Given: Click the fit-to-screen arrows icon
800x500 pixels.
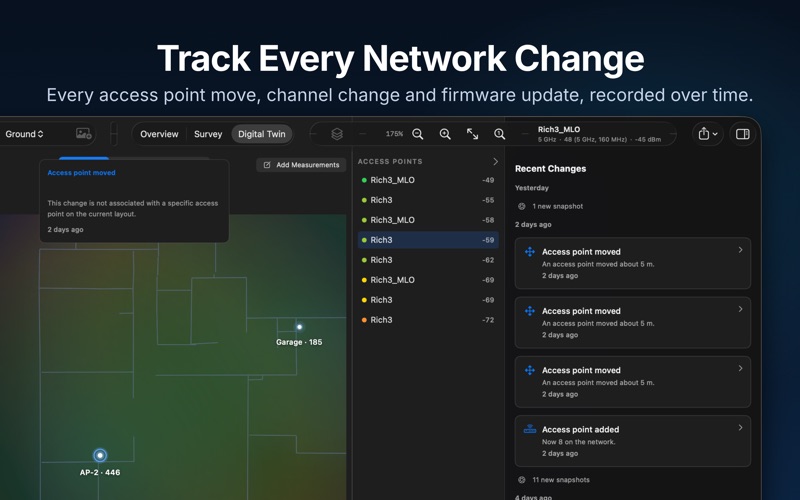Looking at the screenshot, I should point(472,134).
